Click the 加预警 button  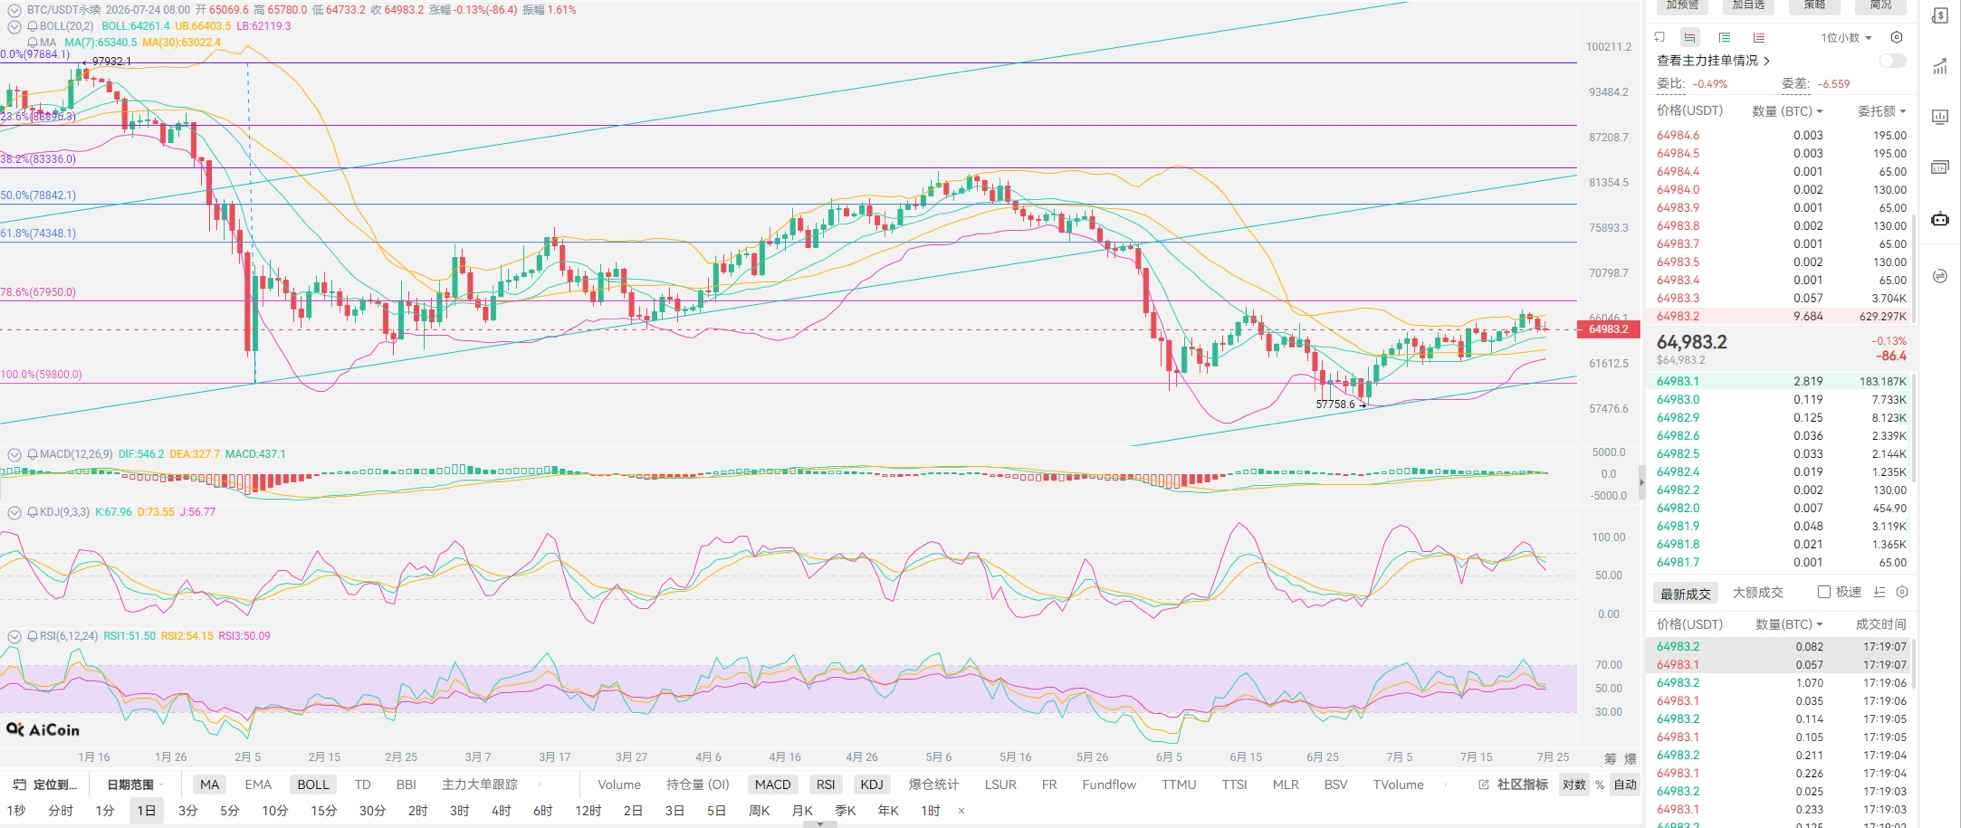pos(1682,5)
